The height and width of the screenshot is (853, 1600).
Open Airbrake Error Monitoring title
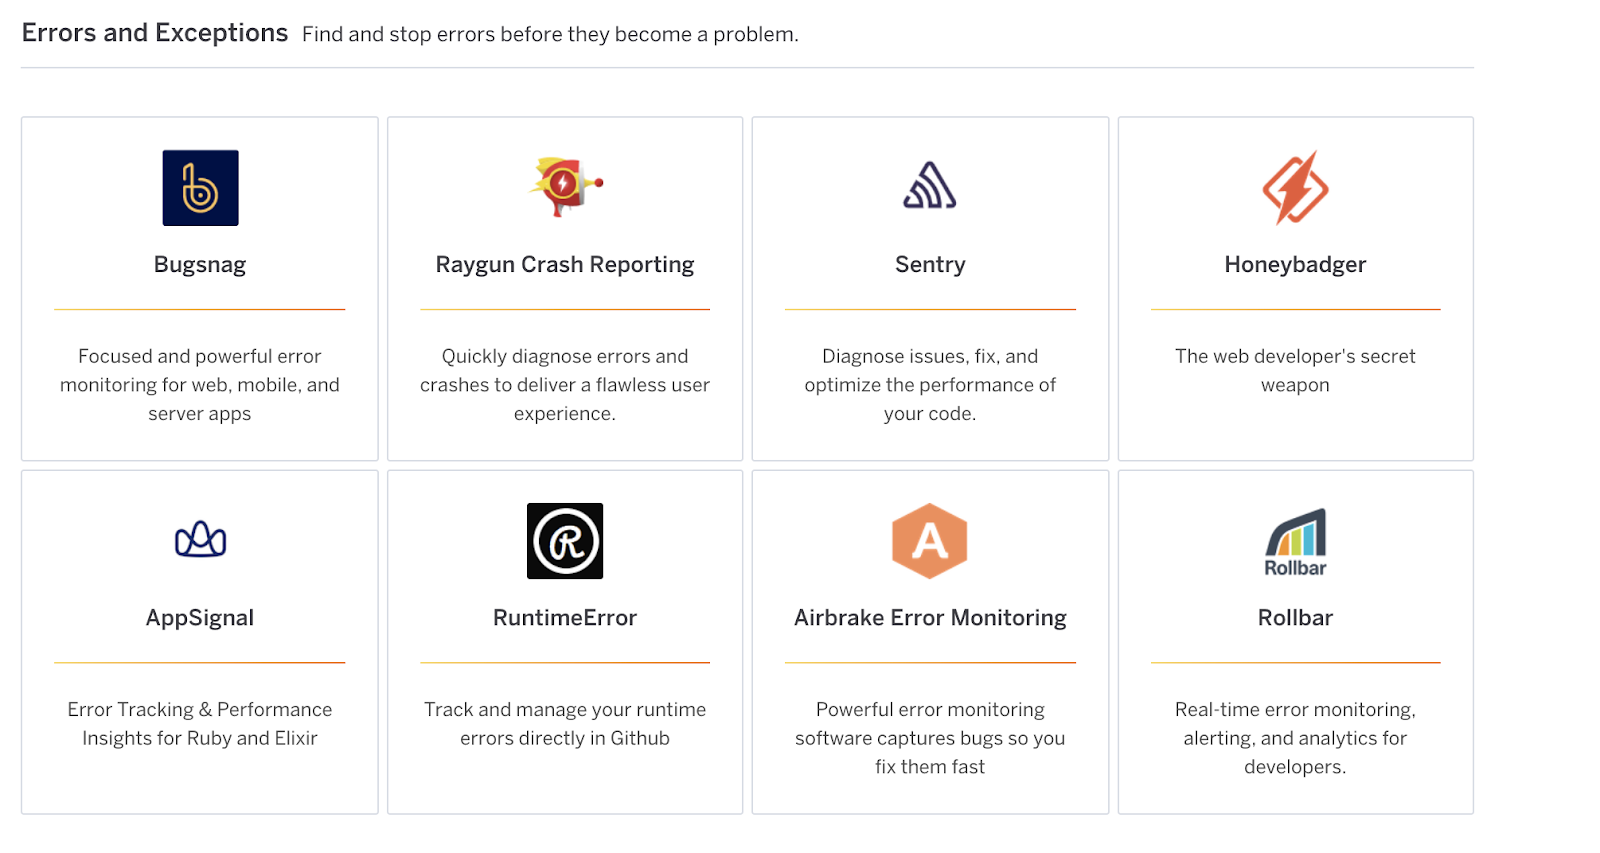[x=930, y=618]
